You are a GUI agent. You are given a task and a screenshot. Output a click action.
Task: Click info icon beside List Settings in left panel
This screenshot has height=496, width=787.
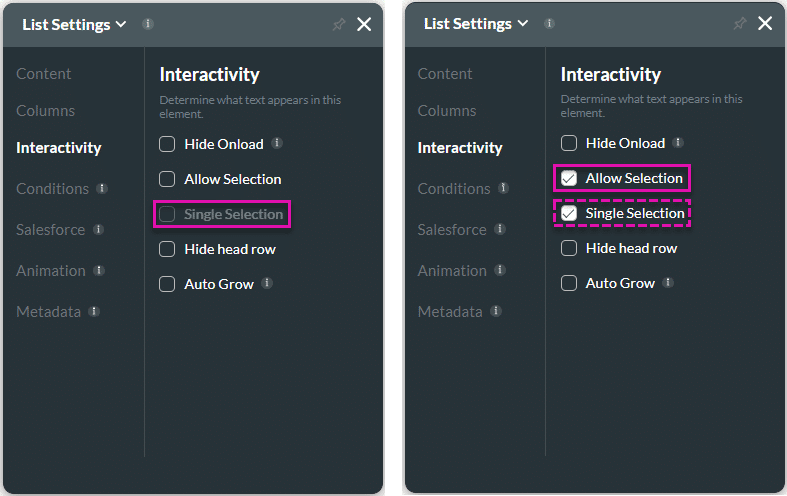[148, 23]
